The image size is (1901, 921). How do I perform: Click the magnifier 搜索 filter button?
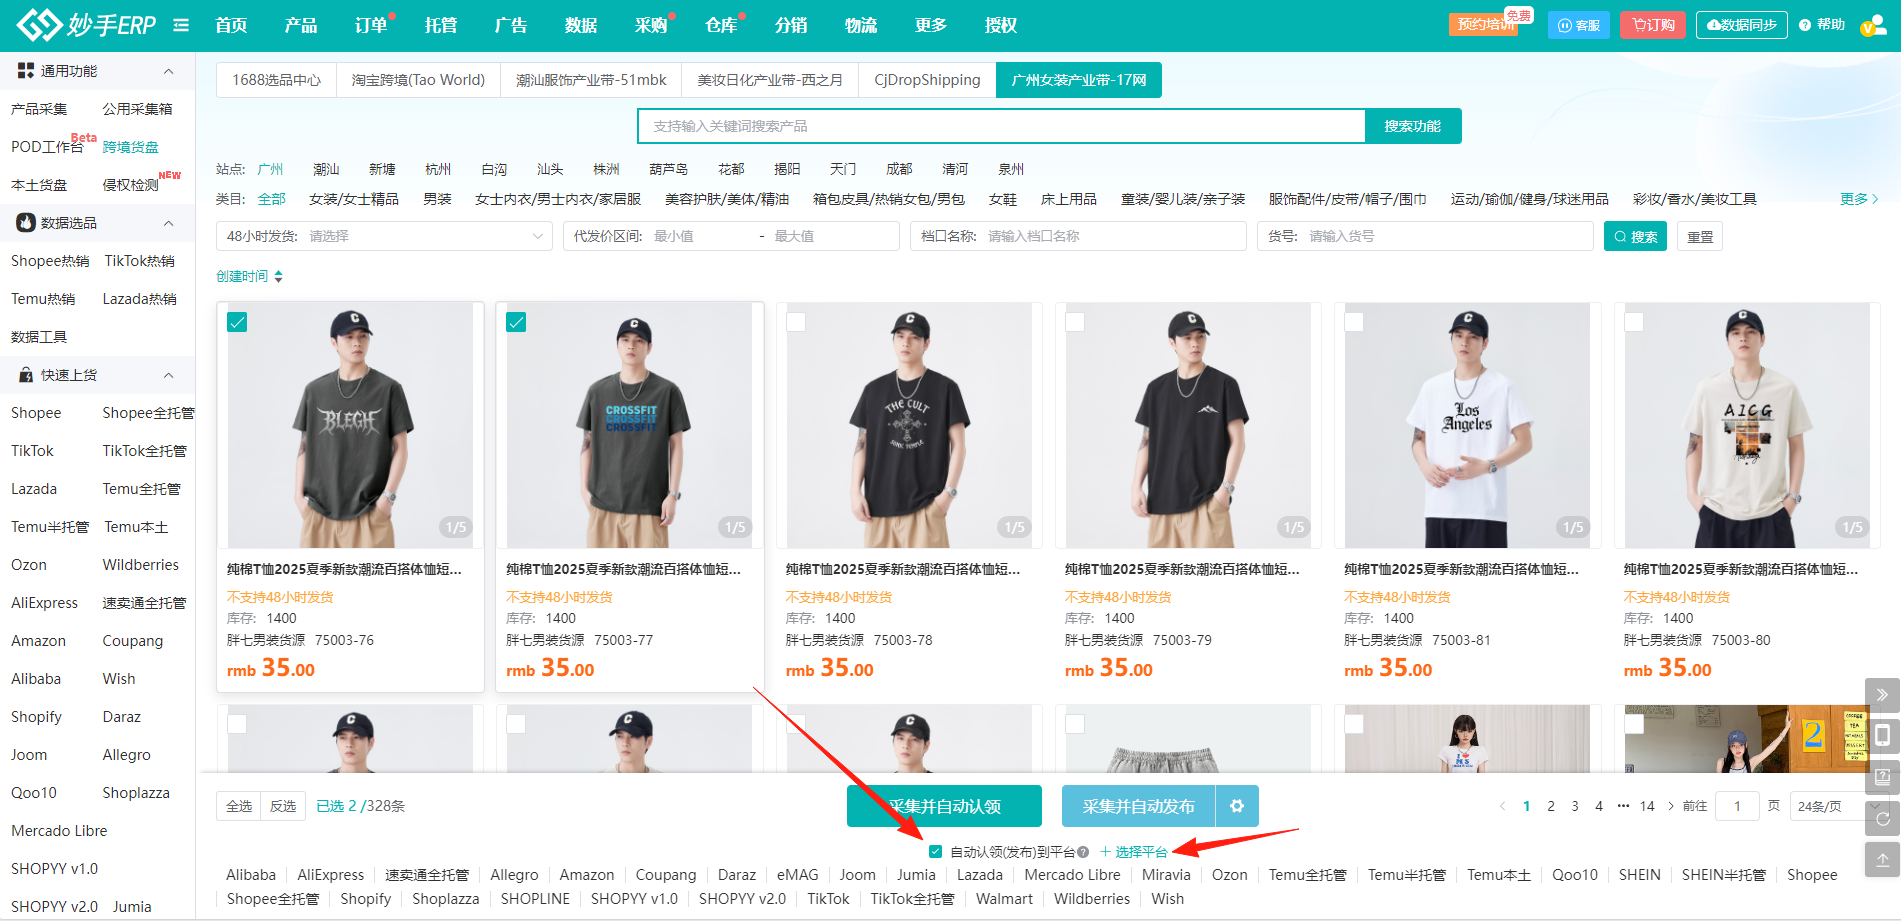1635,237
